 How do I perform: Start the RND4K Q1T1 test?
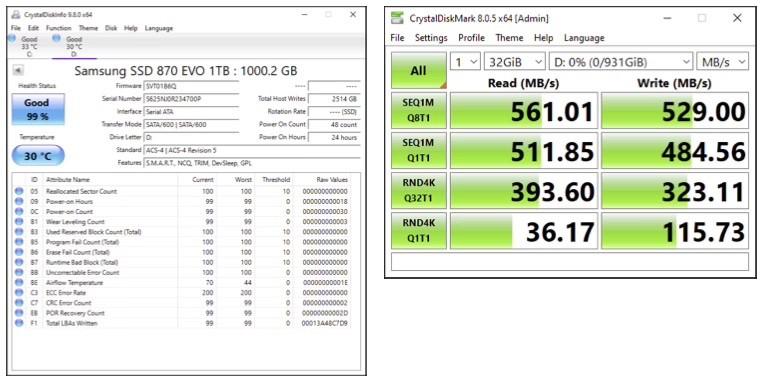(419, 231)
